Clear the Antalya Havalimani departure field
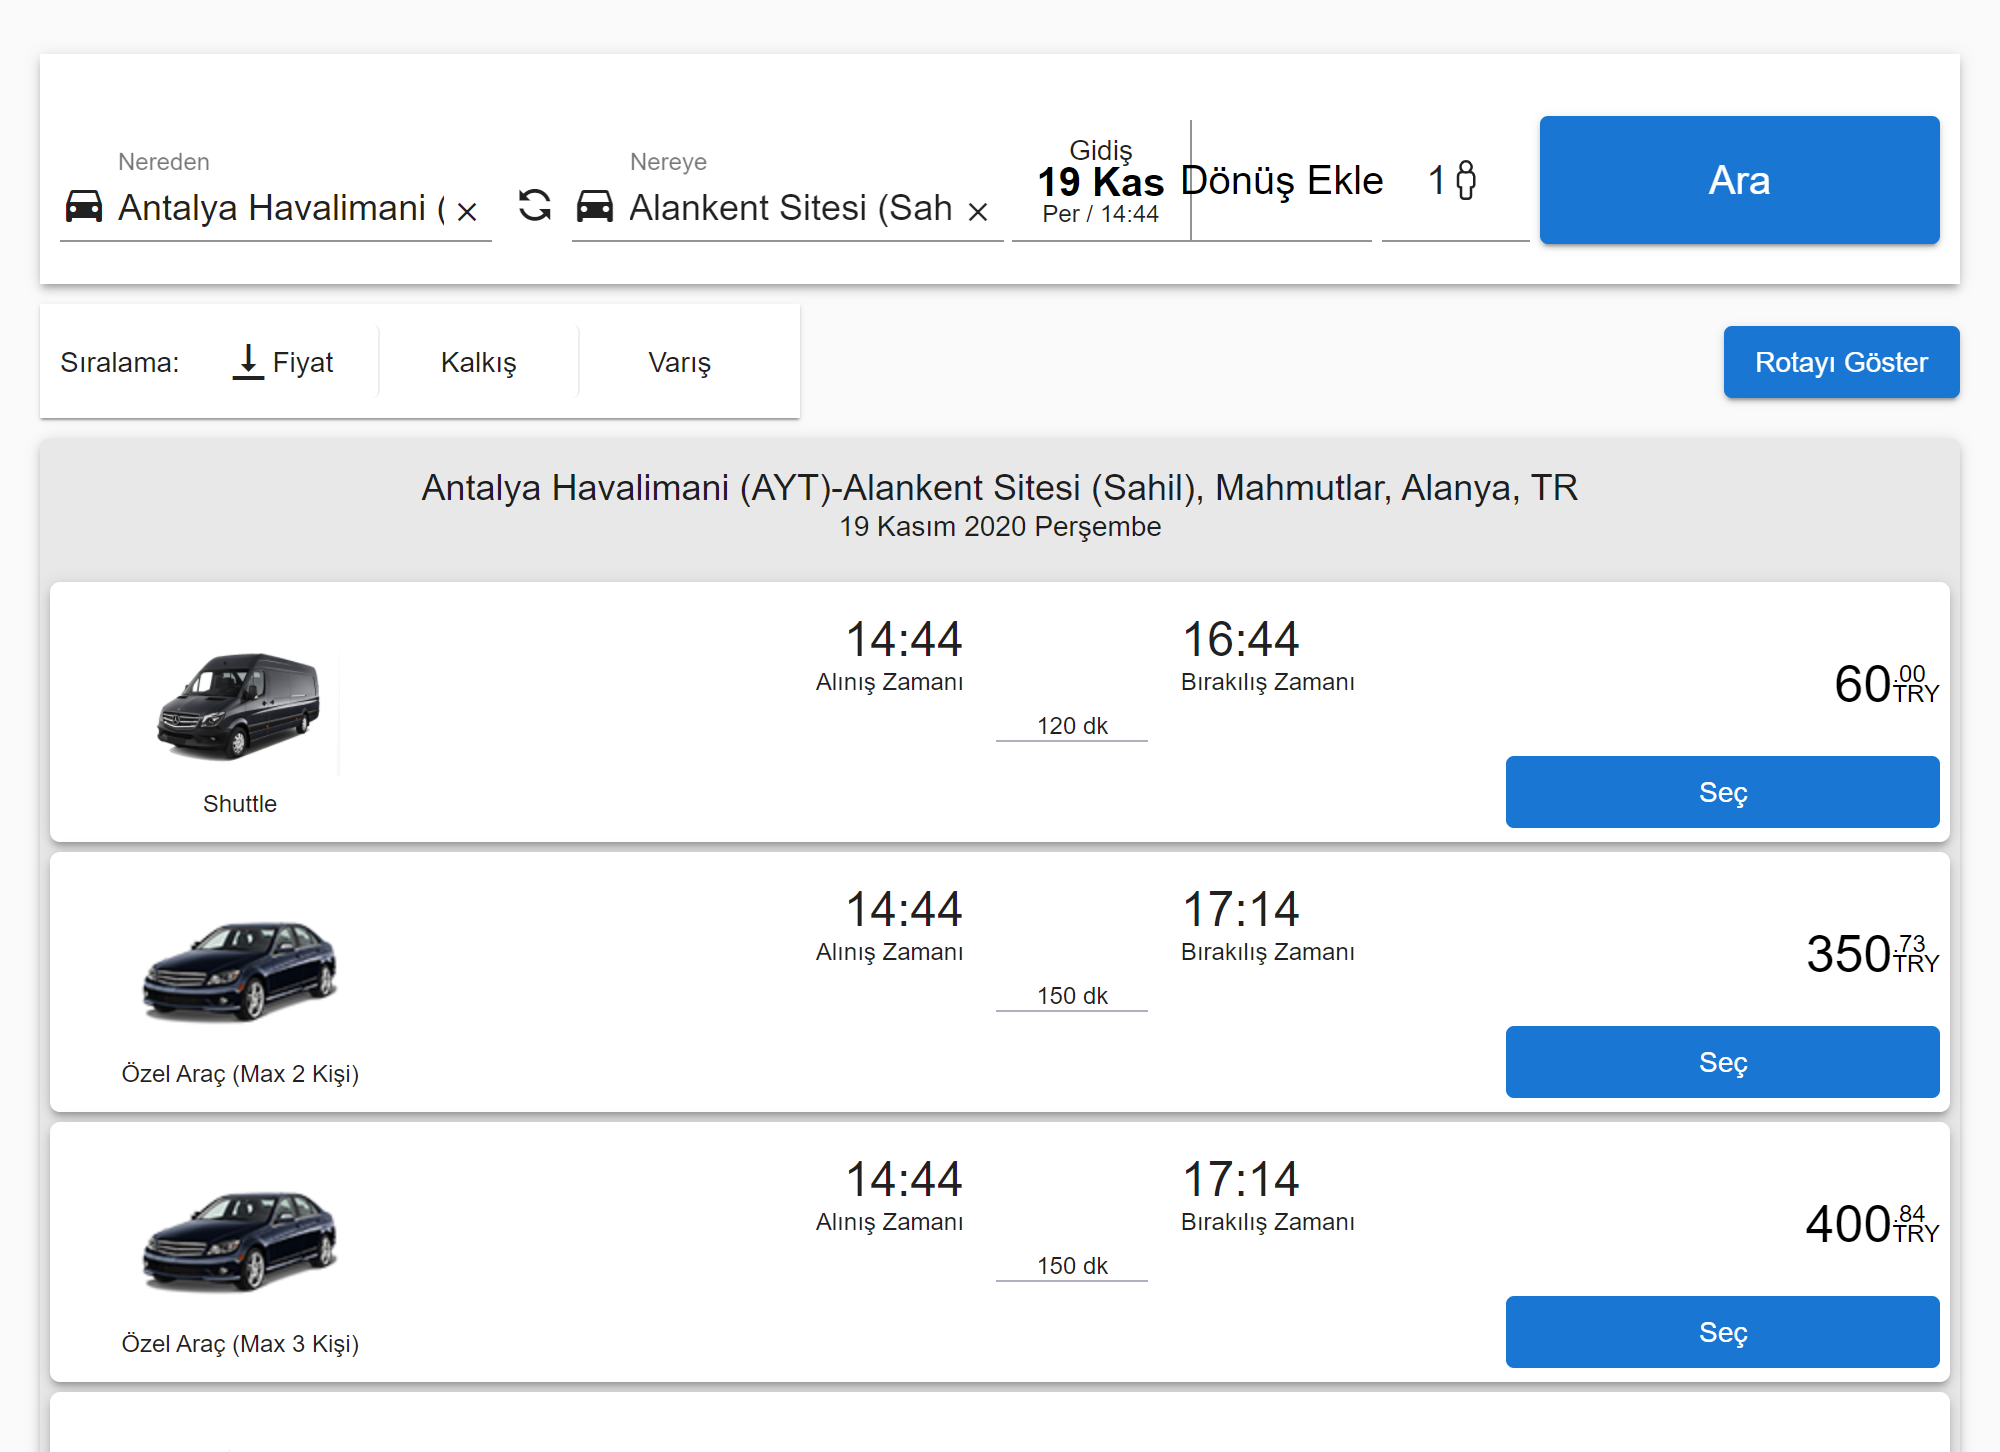Image resolution: width=2000 pixels, height=1452 pixels. coord(467,212)
